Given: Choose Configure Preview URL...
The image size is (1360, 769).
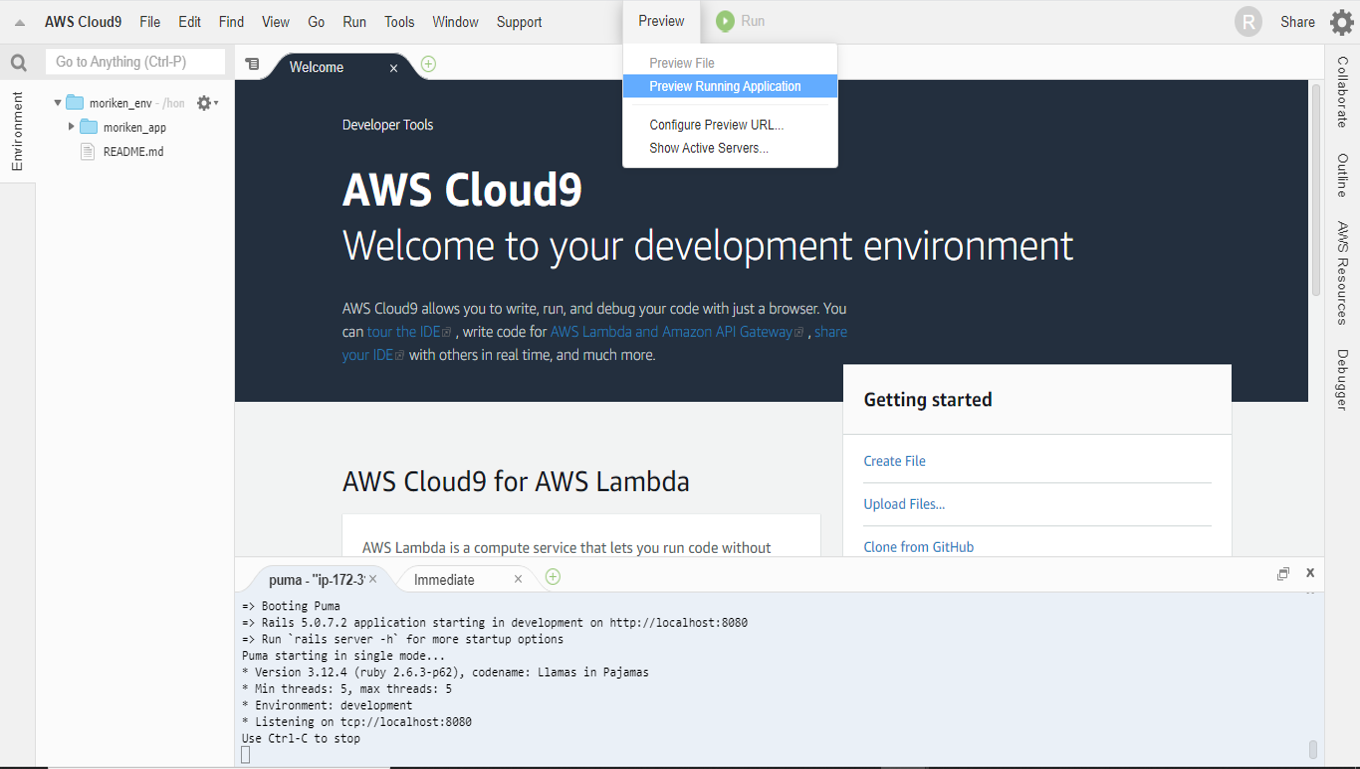Looking at the screenshot, I should [730, 125].
